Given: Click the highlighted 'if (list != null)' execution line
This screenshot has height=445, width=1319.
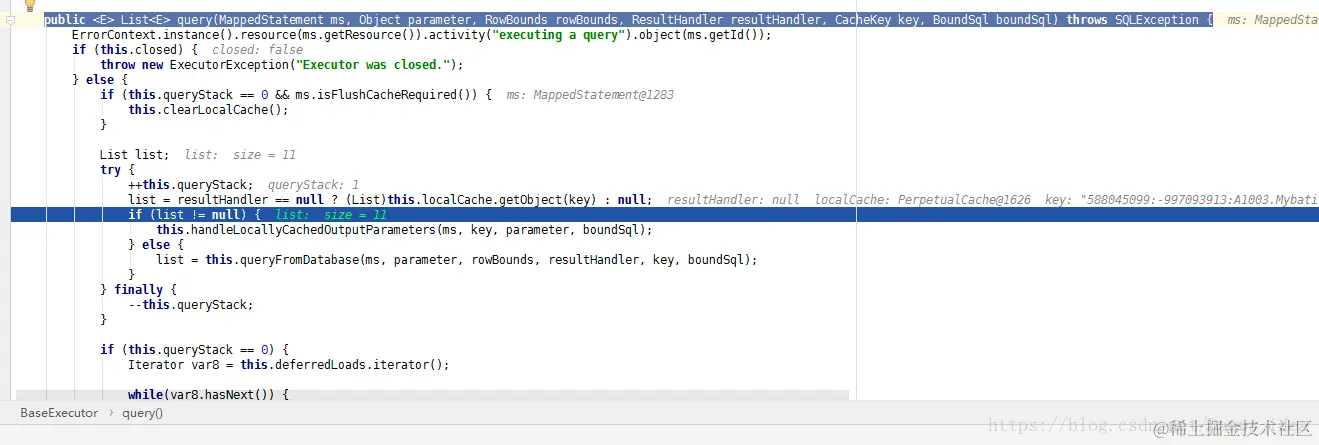Looking at the screenshot, I should tap(664, 215).
